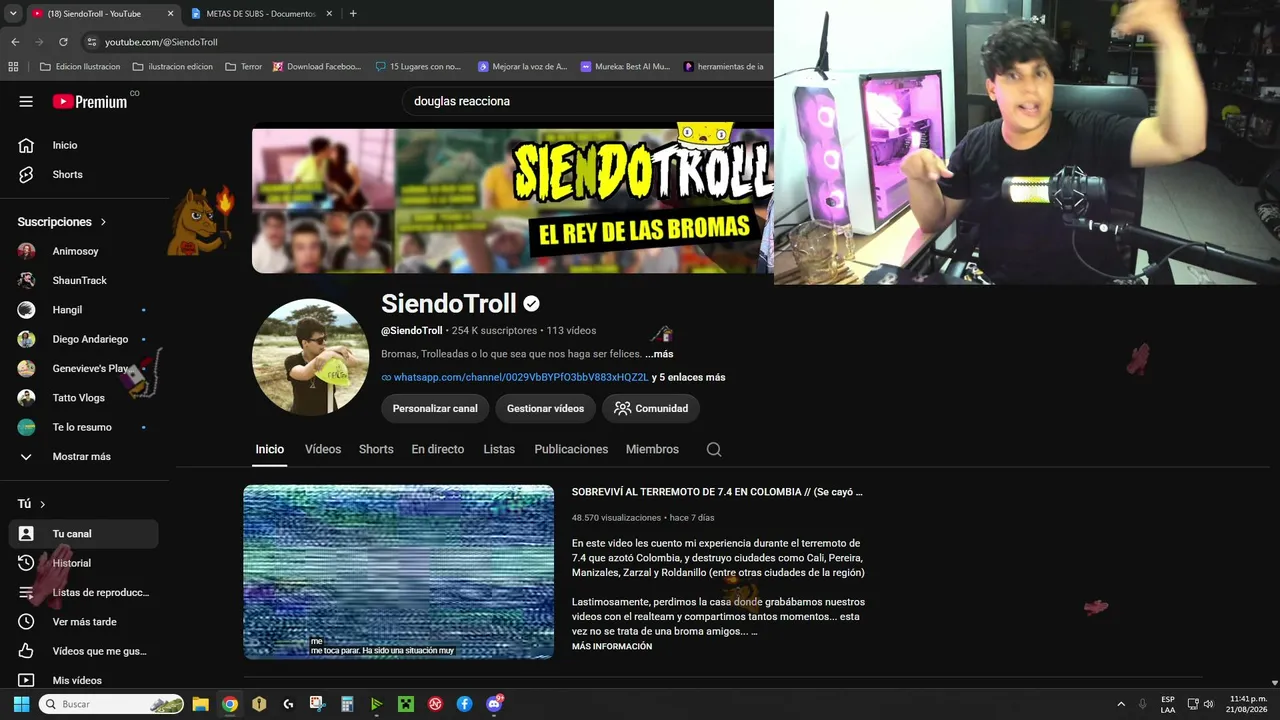Click the browser address bar
1280x720 pixels.
(430, 42)
